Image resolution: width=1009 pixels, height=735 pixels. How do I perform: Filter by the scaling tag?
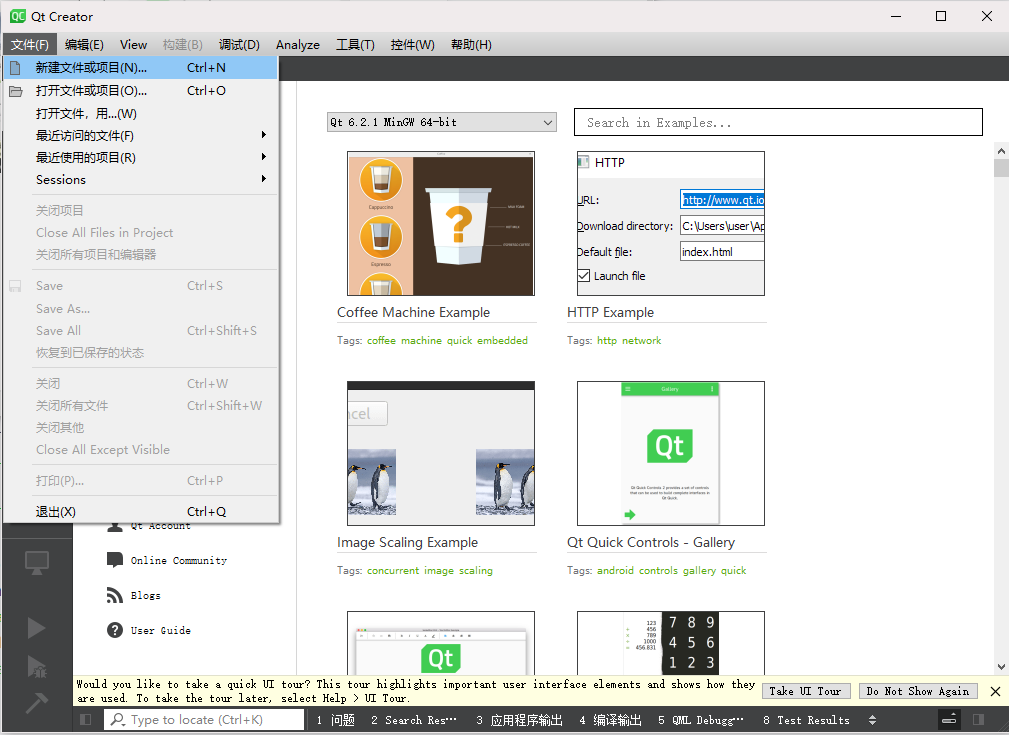pyautogui.click(x=476, y=571)
